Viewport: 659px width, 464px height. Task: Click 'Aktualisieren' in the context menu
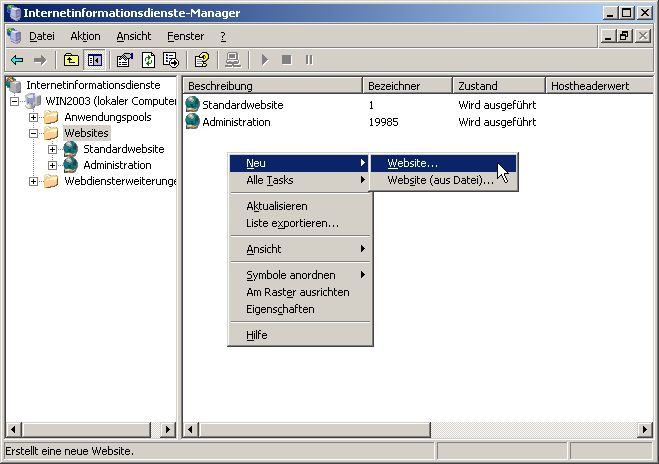(x=276, y=206)
